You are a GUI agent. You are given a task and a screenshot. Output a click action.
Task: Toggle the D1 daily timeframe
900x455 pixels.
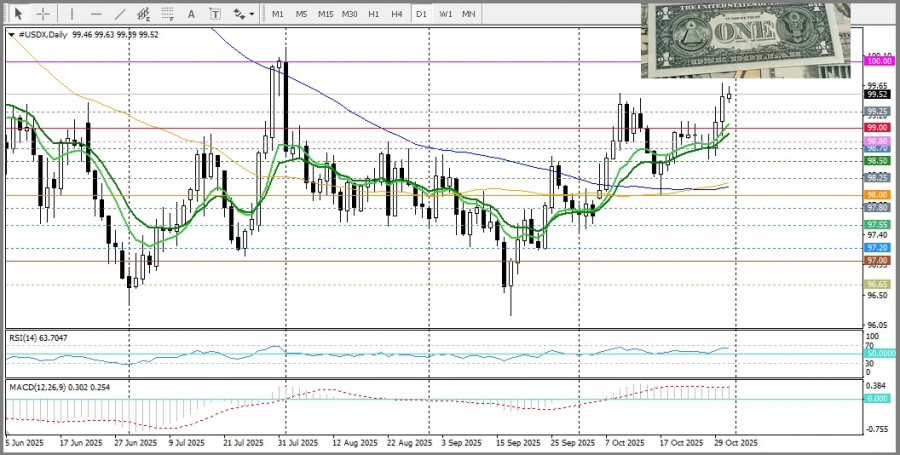pos(421,14)
